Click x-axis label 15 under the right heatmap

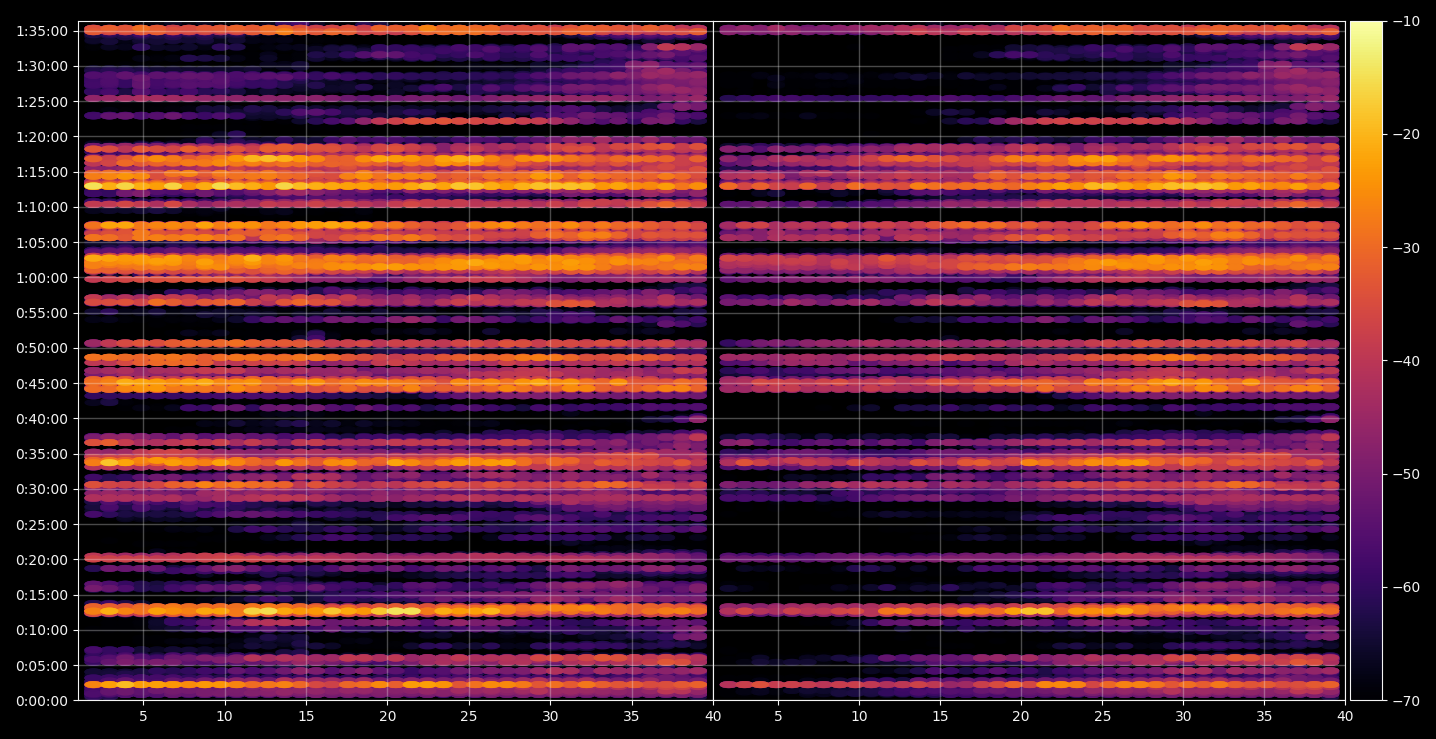[x=940, y=717]
